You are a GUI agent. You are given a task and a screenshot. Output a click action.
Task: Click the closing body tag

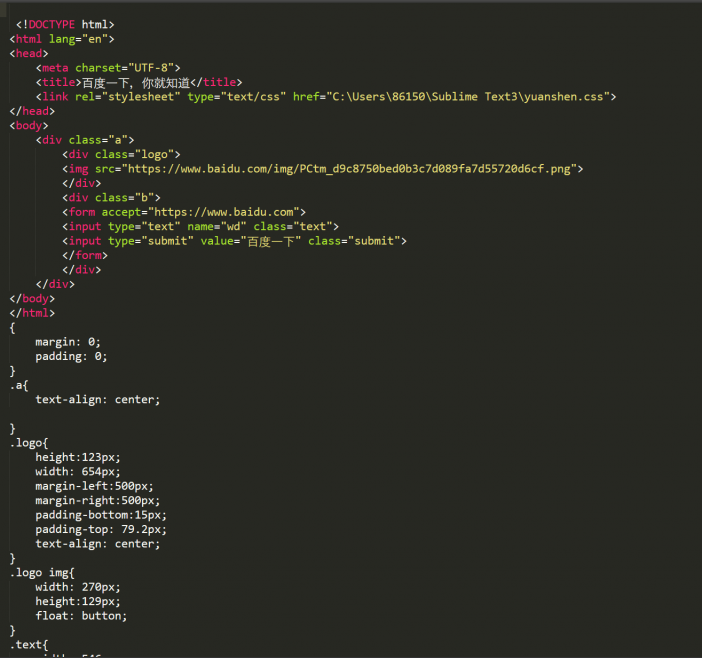click(x=32, y=299)
